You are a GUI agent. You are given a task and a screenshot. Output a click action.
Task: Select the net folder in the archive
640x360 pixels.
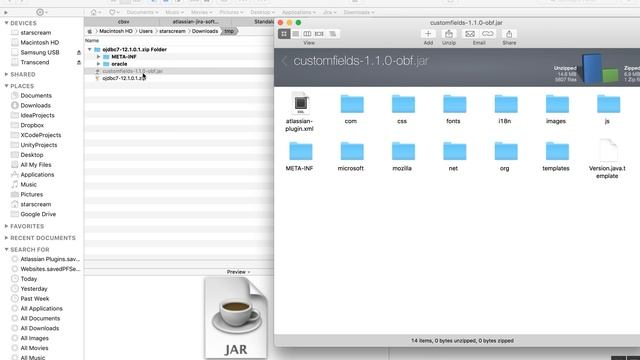[454, 151]
